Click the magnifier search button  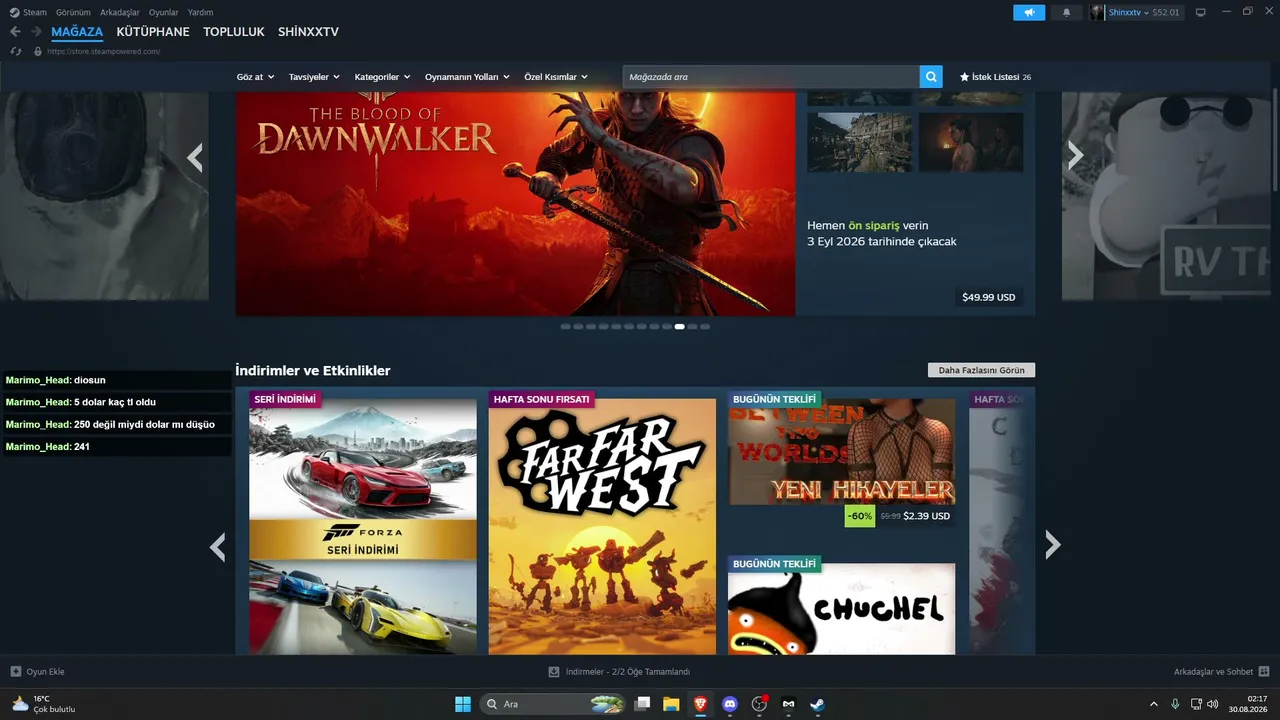931,77
